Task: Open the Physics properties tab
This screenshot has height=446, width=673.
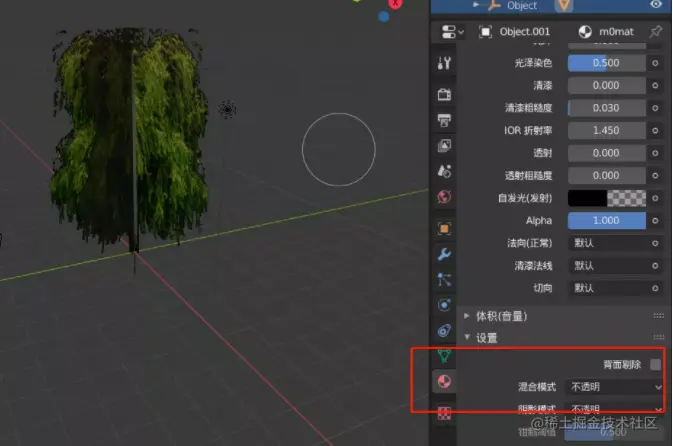Action: coord(444,305)
